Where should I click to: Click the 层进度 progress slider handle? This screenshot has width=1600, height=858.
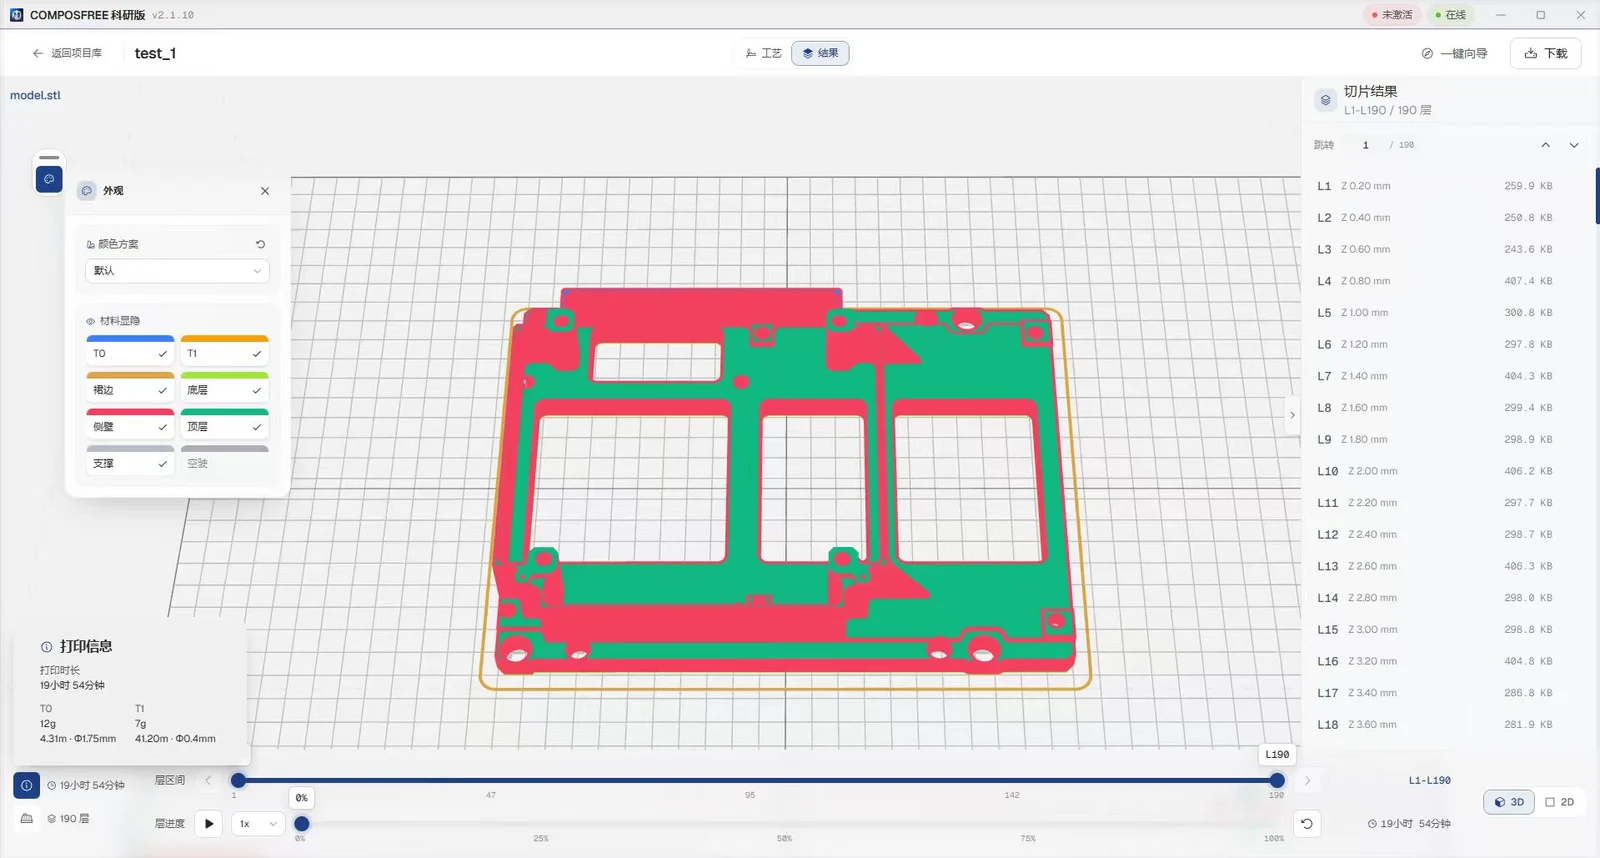[301, 824]
